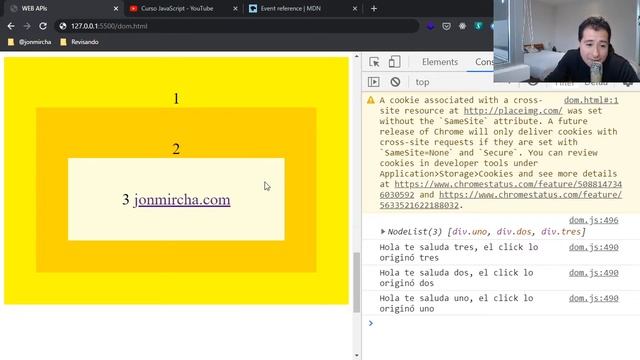Click the page vertical scrollbar thumb
Viewport: 640px width, 360px height.
[x=356, y=282]
